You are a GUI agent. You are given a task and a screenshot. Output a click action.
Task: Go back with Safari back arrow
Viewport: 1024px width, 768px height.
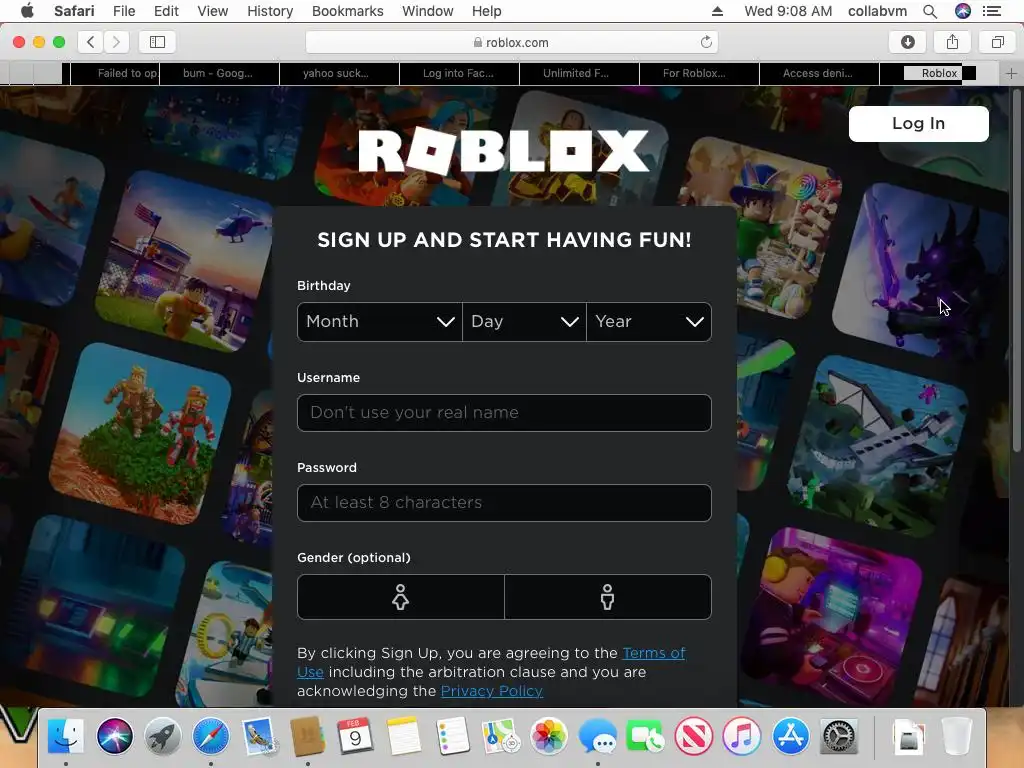click(x=91, y=42)
